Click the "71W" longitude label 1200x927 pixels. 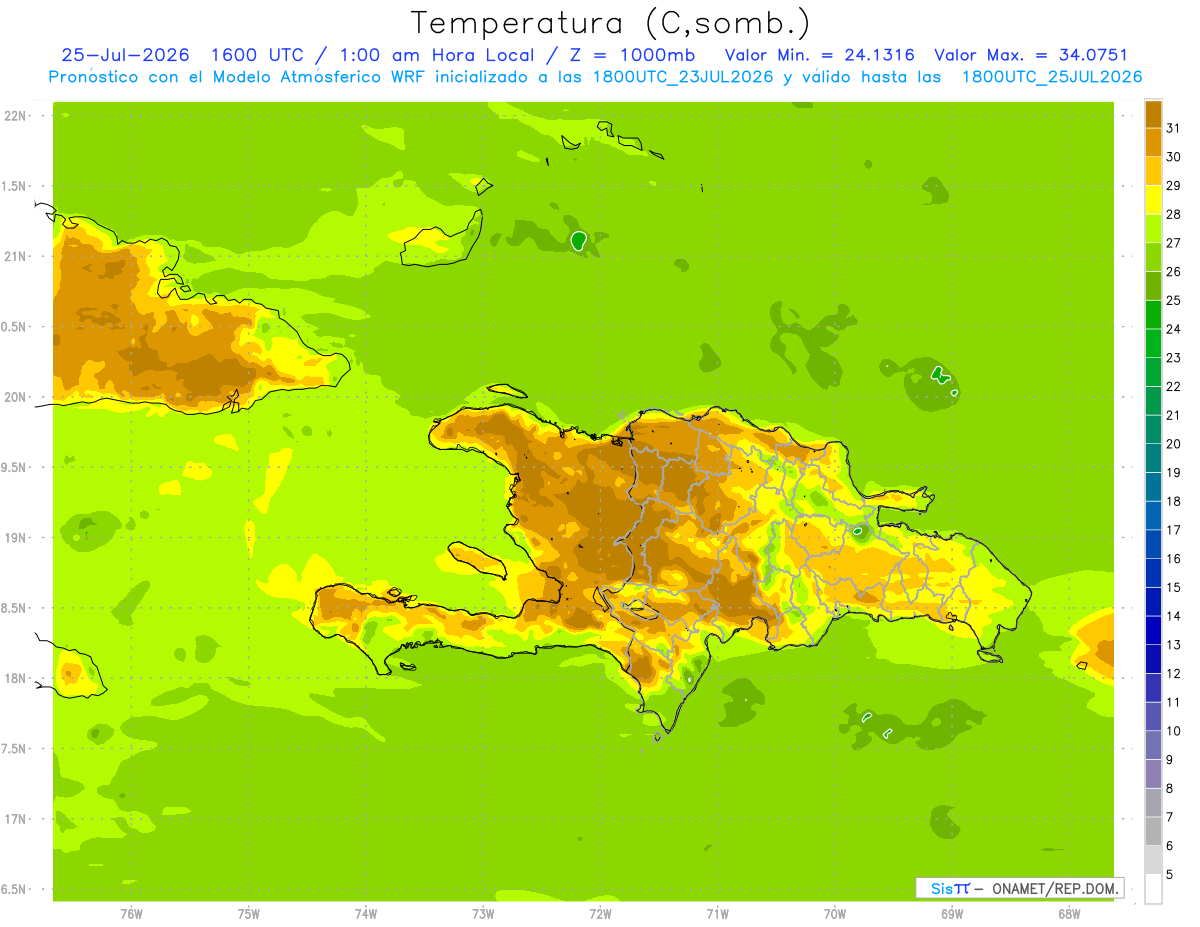coord(717,913)
